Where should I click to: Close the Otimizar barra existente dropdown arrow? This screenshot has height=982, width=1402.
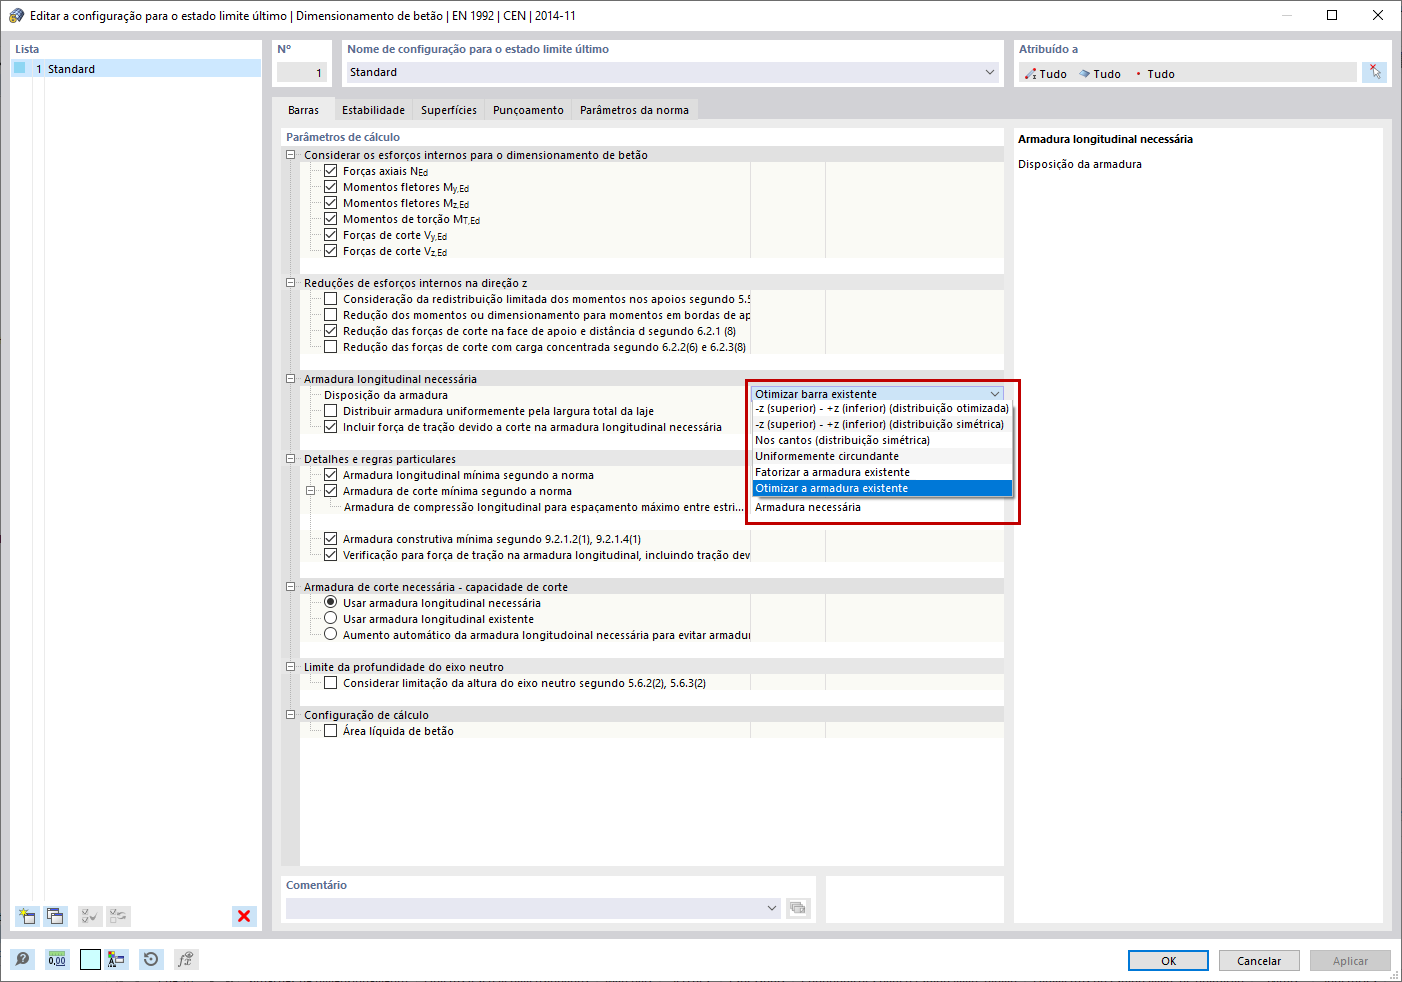[x=995, y=394]
